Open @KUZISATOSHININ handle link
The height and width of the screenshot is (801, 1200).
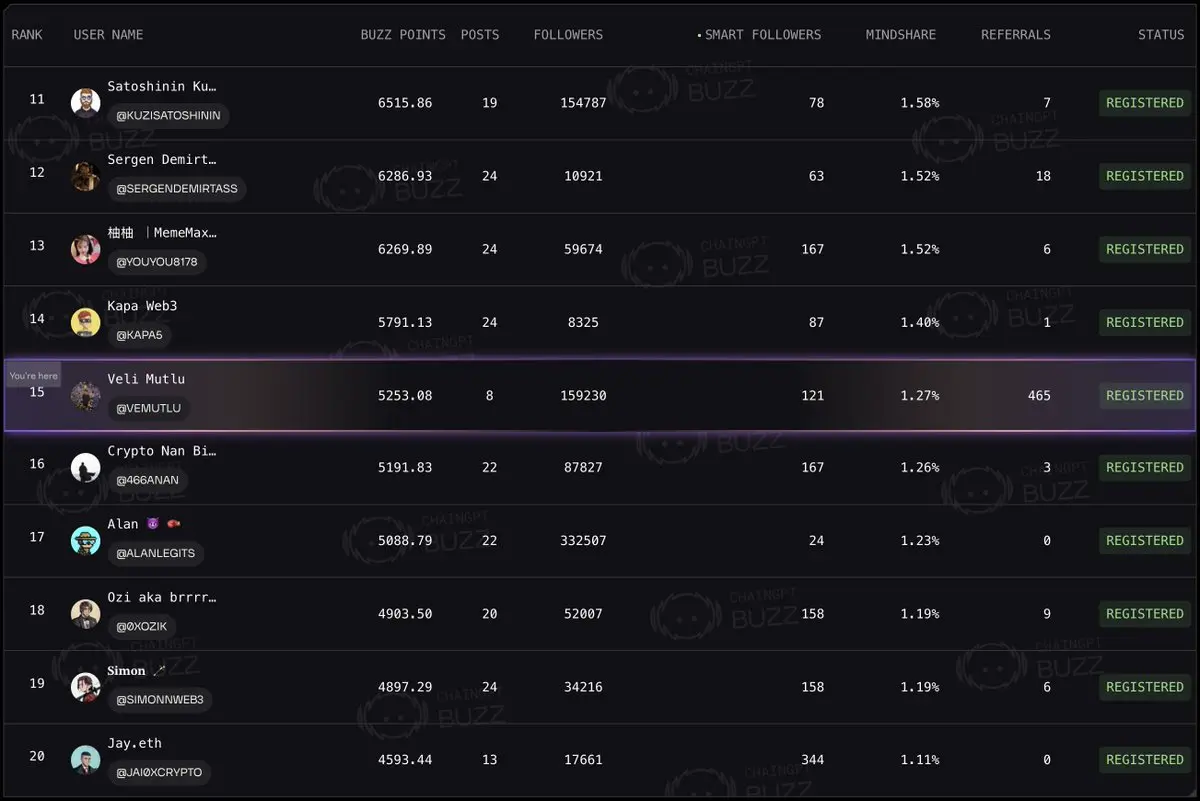[x=168, y=116]
